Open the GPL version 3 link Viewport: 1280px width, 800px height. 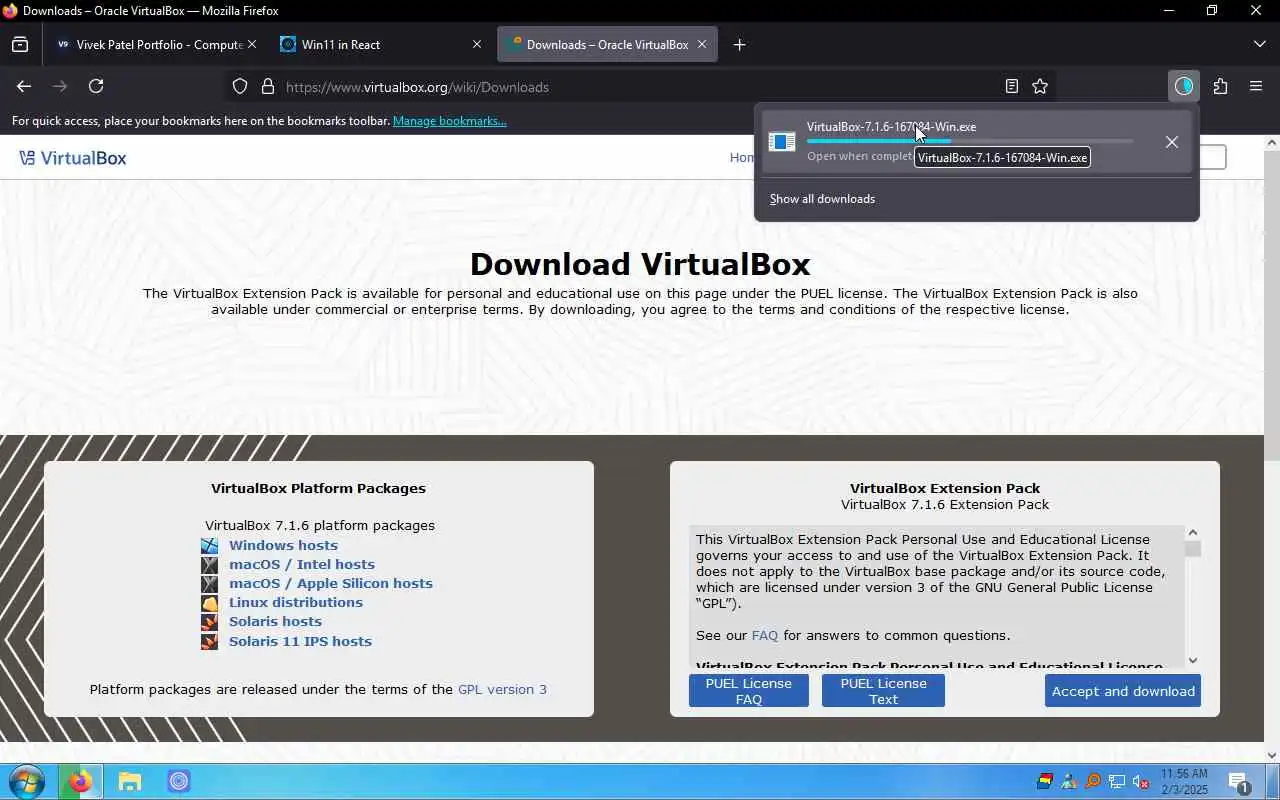(502, 689)
